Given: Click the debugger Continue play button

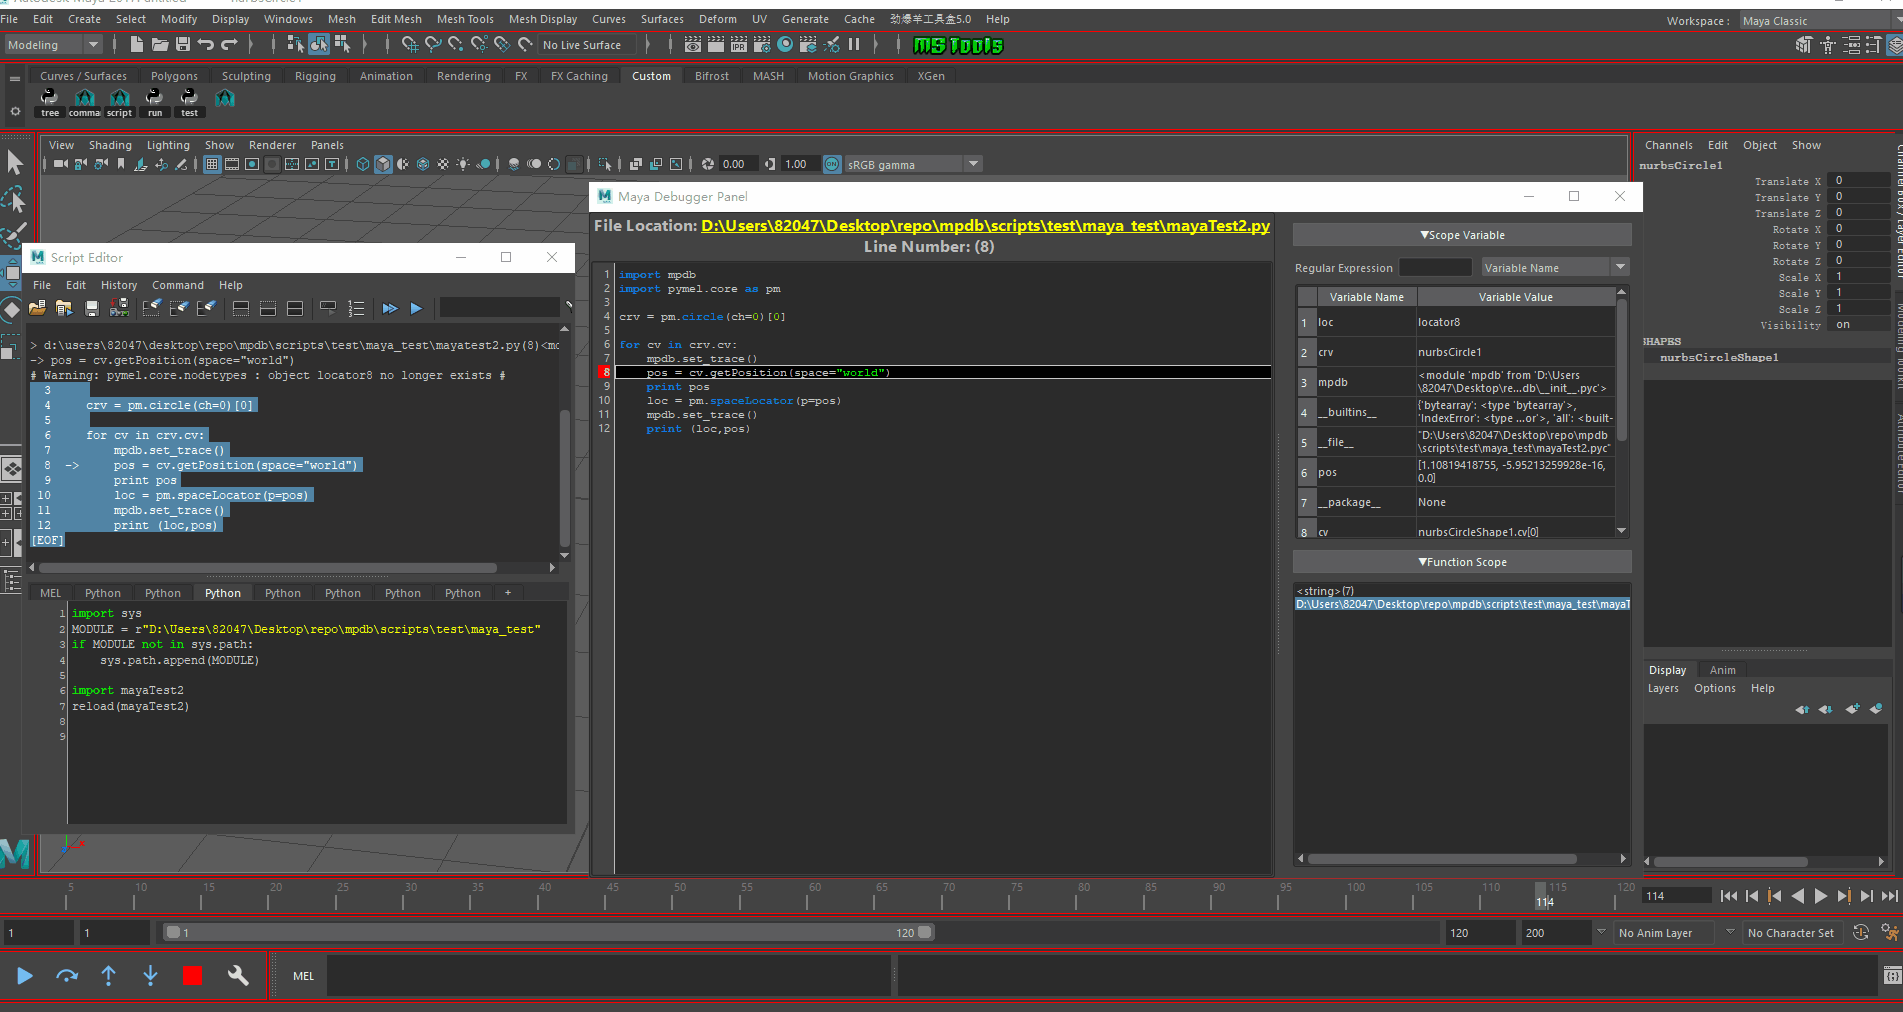Looking at the screenshot, I should [24, 975].
